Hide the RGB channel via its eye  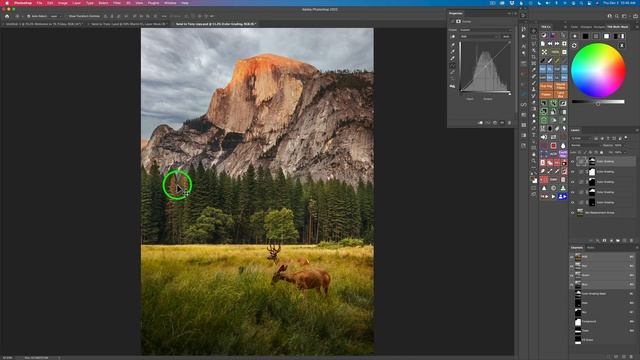[571, 257]
